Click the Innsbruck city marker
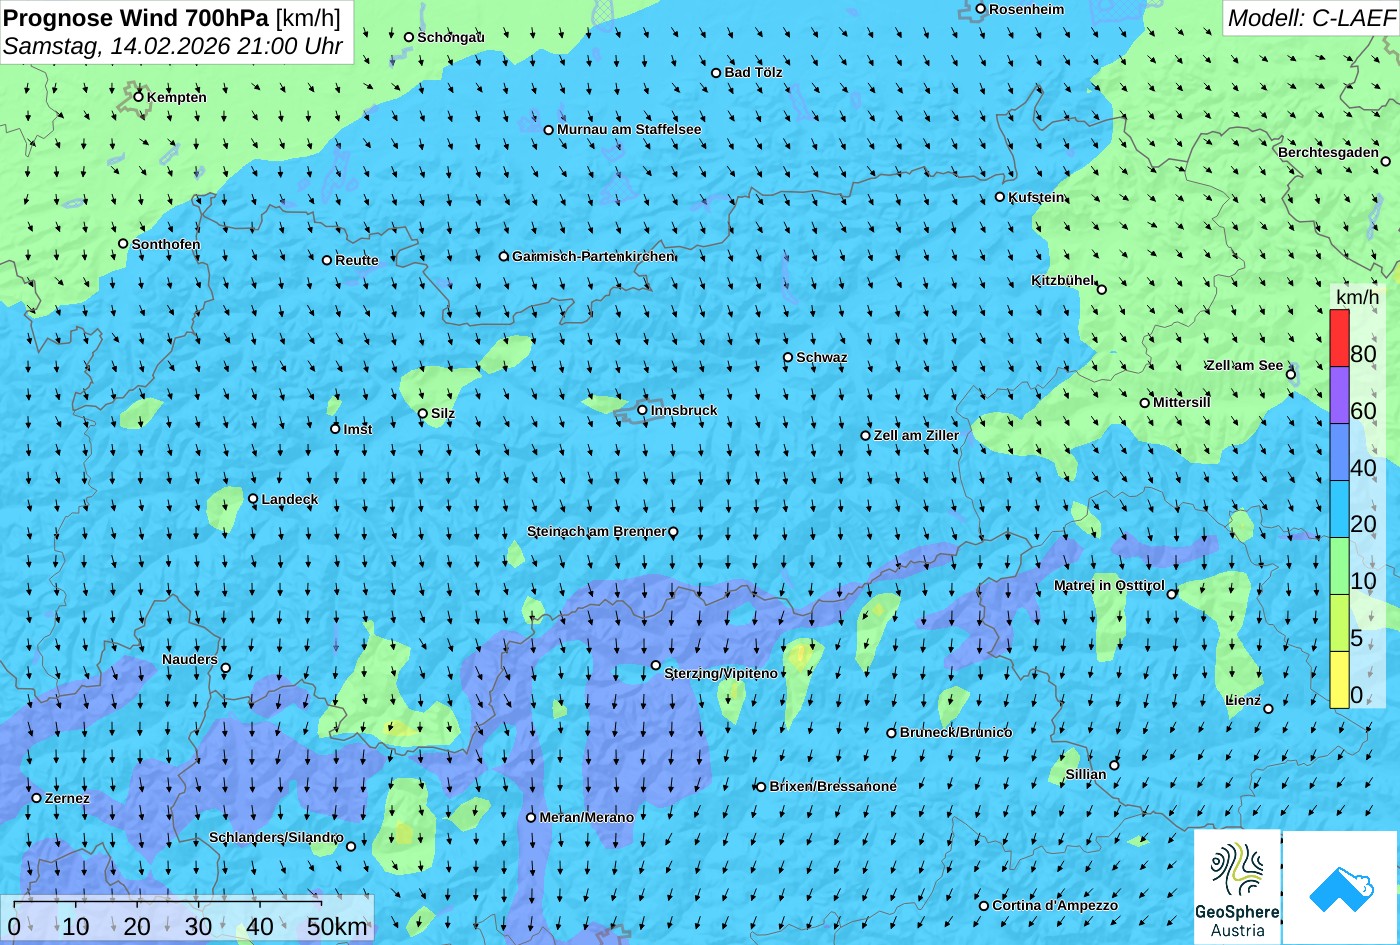 pos(642,410)
